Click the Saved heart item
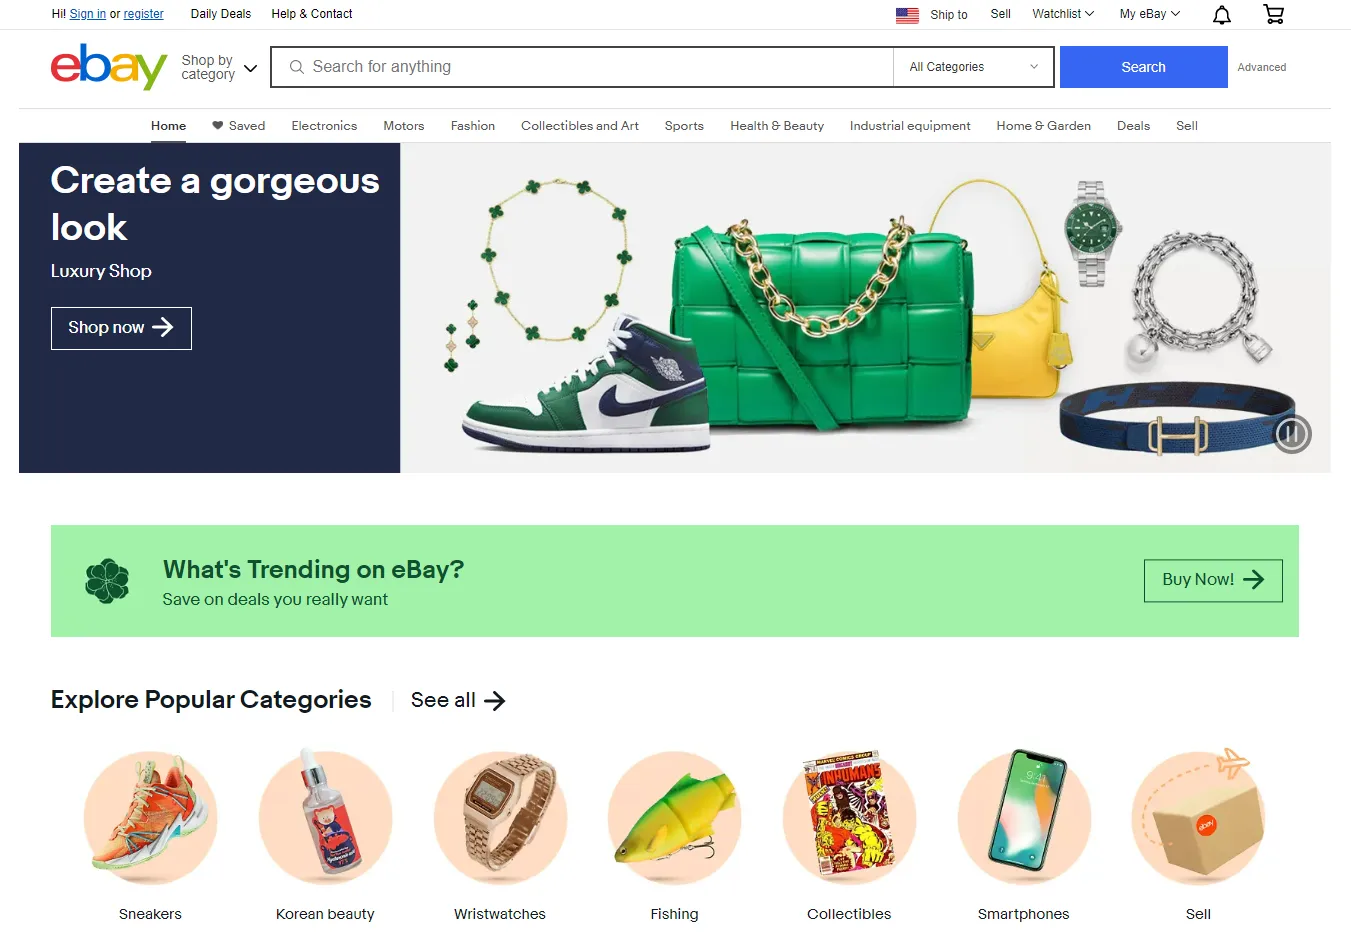Viewport: 1351px width, 934px height. click(238, 126)
